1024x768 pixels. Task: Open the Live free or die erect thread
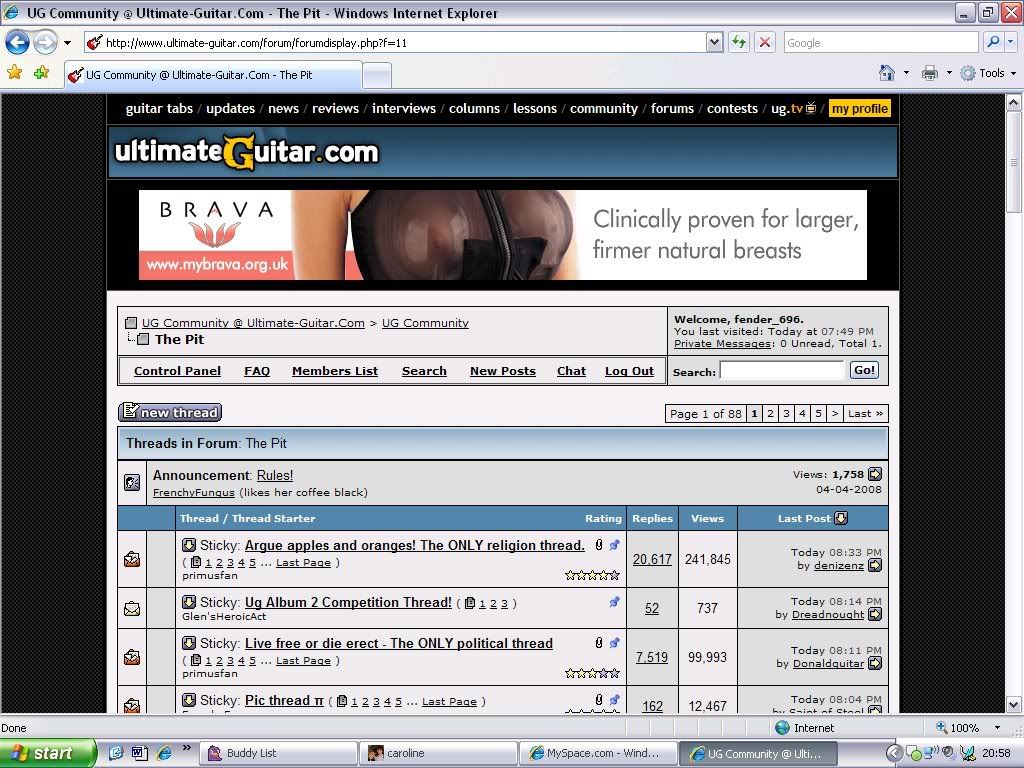pos(398,643)
